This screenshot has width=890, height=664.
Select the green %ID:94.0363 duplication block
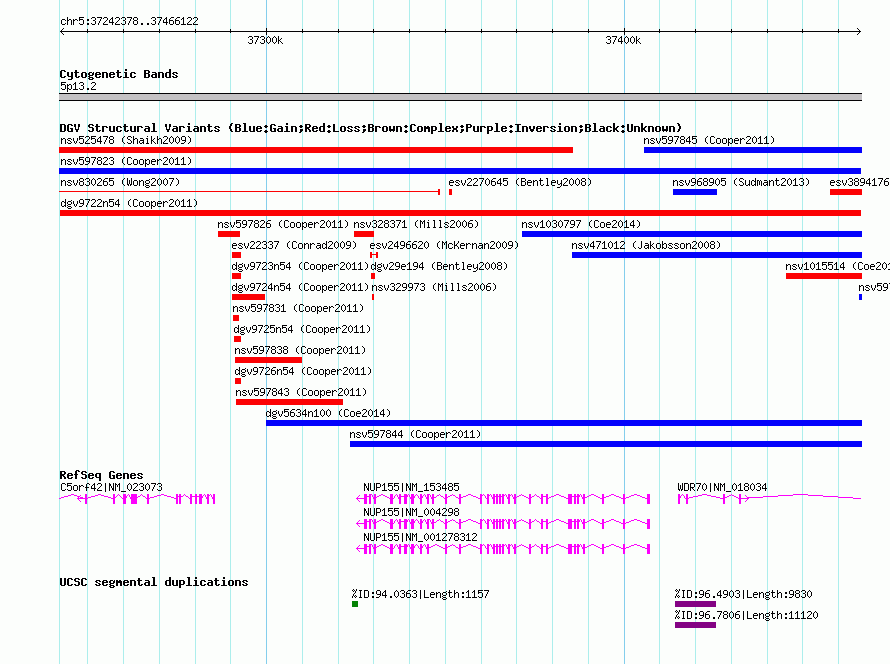[355, 604]
